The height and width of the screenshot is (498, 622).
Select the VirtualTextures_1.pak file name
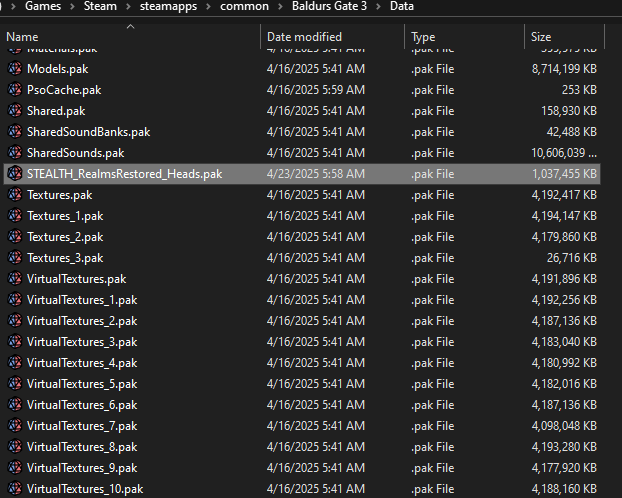coord(82,300)
